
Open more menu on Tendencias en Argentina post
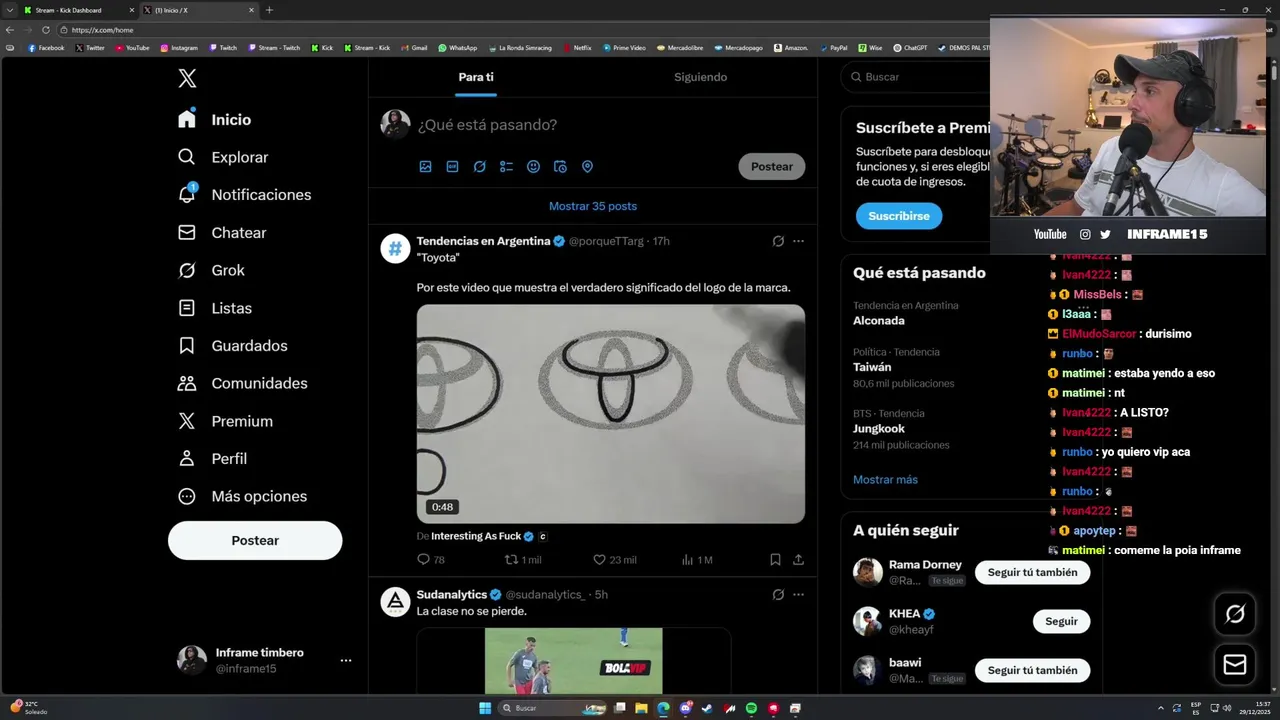tap(798, 241)
